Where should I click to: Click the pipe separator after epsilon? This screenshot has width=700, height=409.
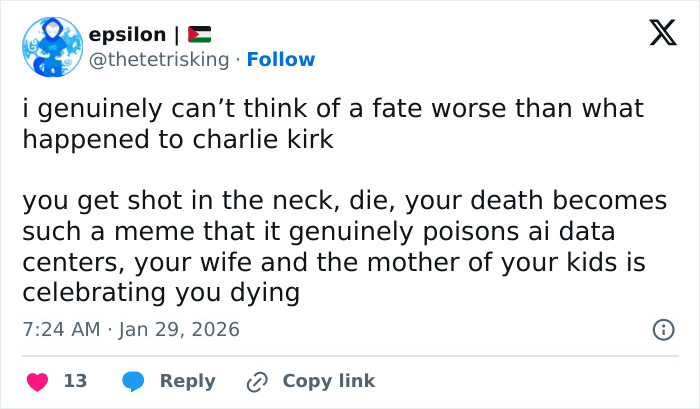pyautogui.click(x=176, y=35)
